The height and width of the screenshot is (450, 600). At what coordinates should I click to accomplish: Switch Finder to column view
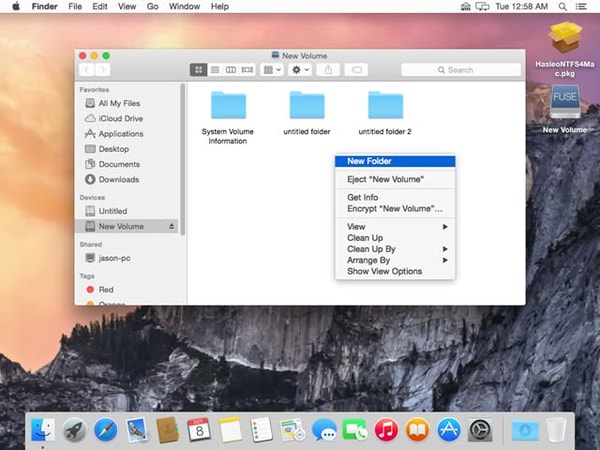point(231,70)
